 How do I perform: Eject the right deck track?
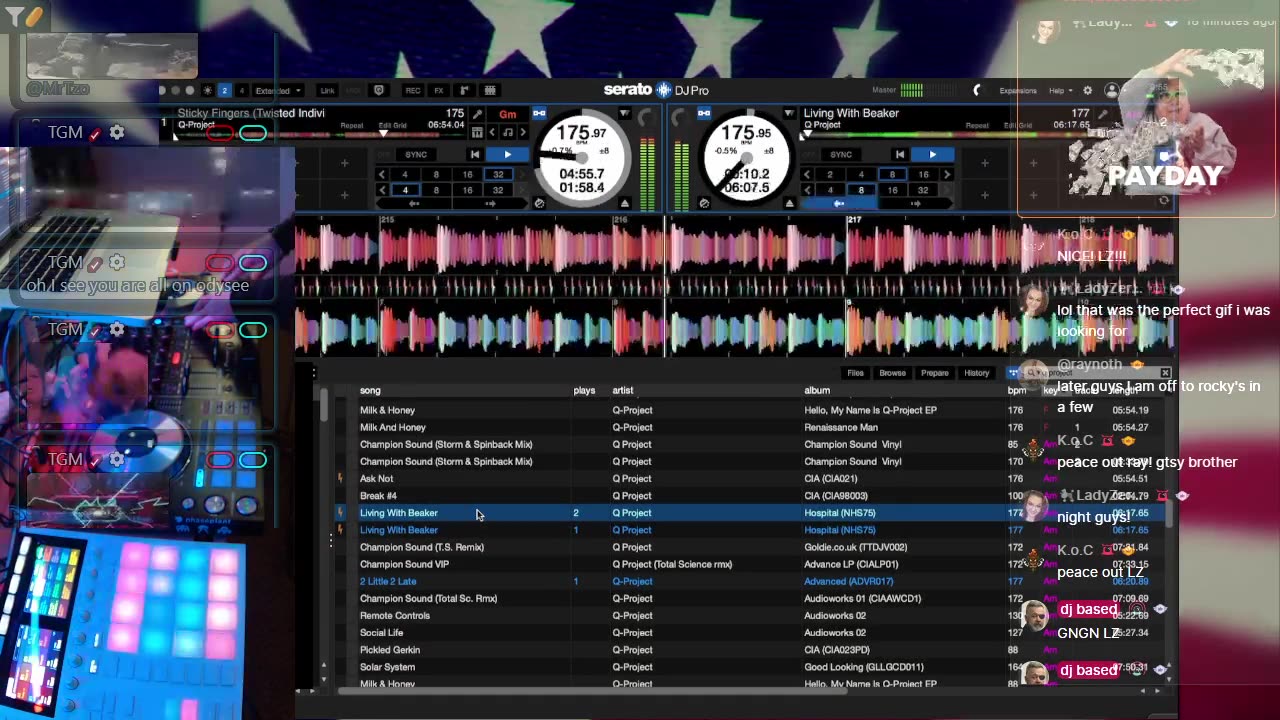(x=790, y=204)
